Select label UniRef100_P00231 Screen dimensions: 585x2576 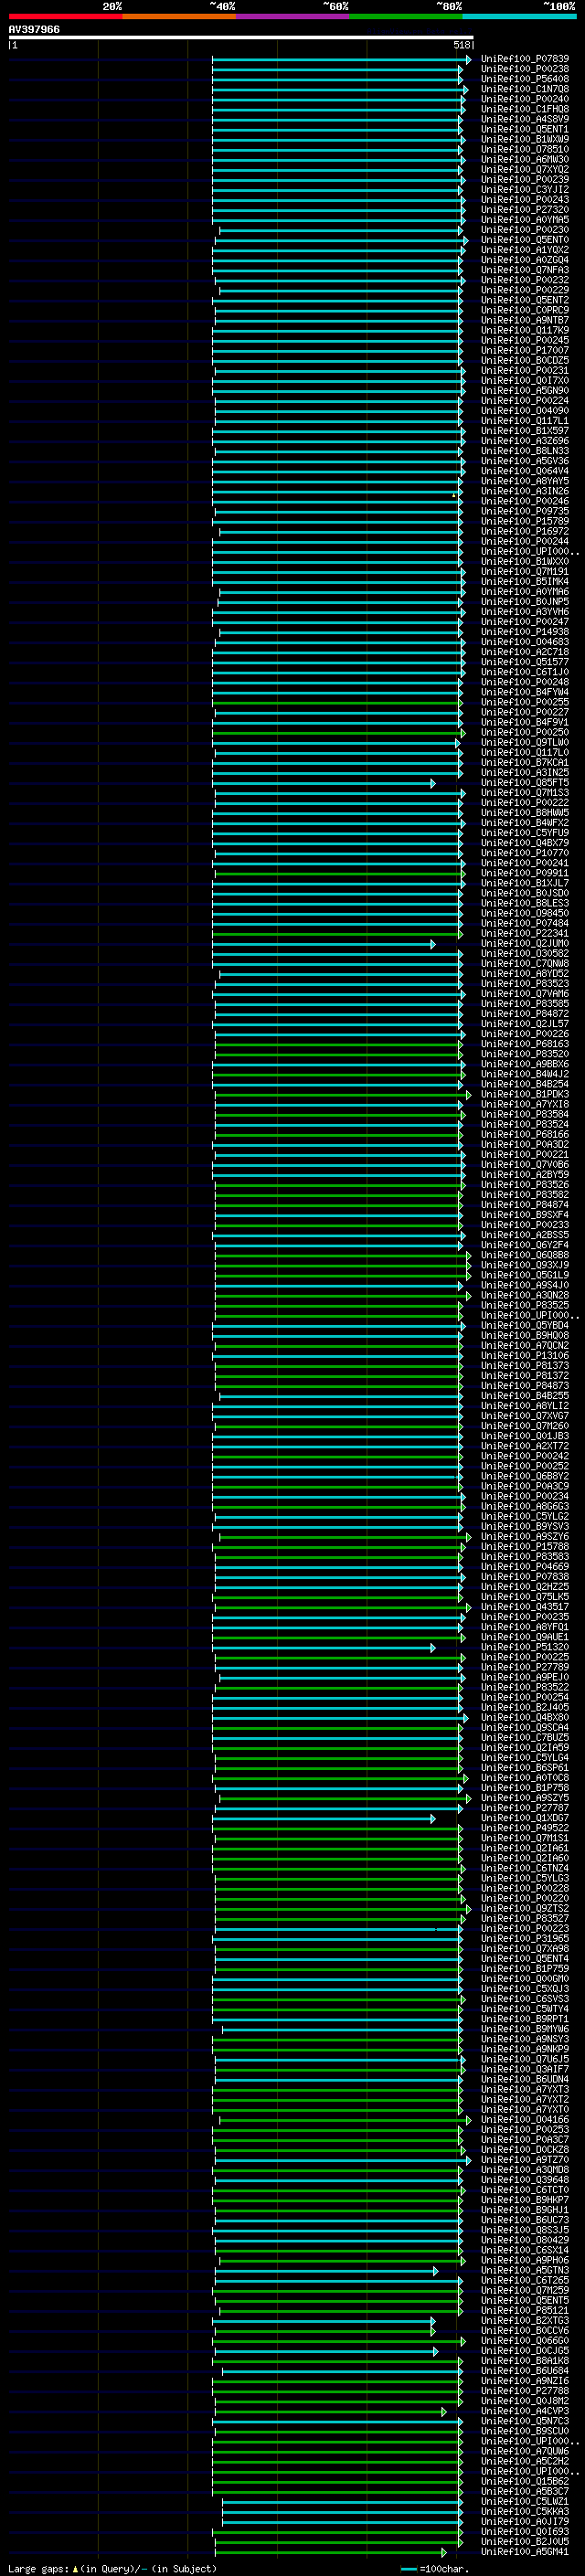point(524,370)
